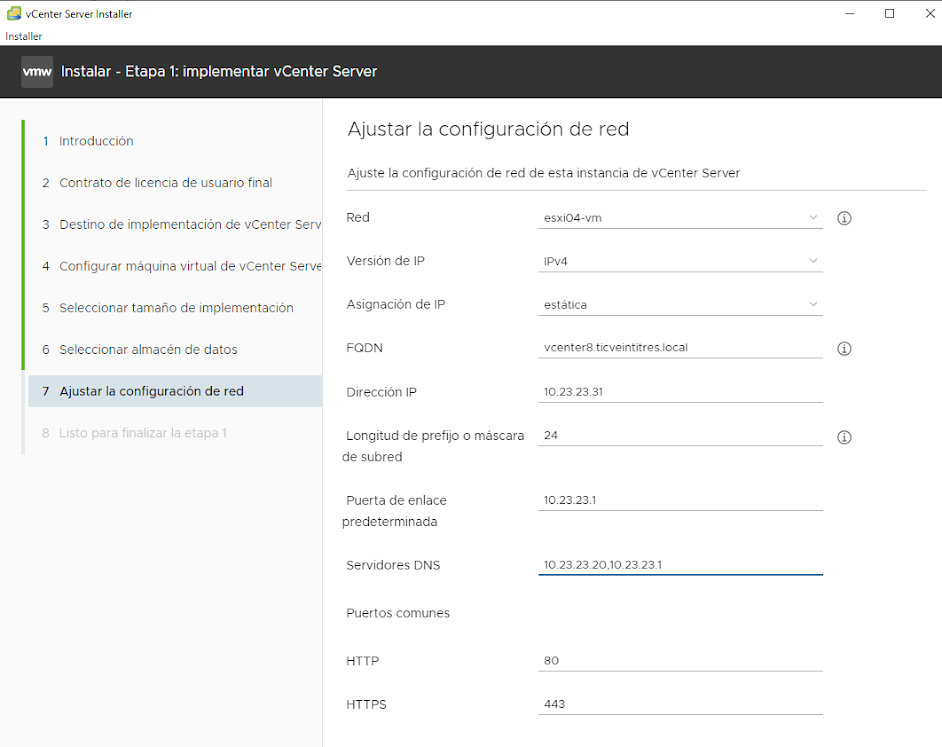Click the default gateway field 10.23.23.1
Image resolution: width=942 pixels, height=747 pixels.
tap(680, 500)
